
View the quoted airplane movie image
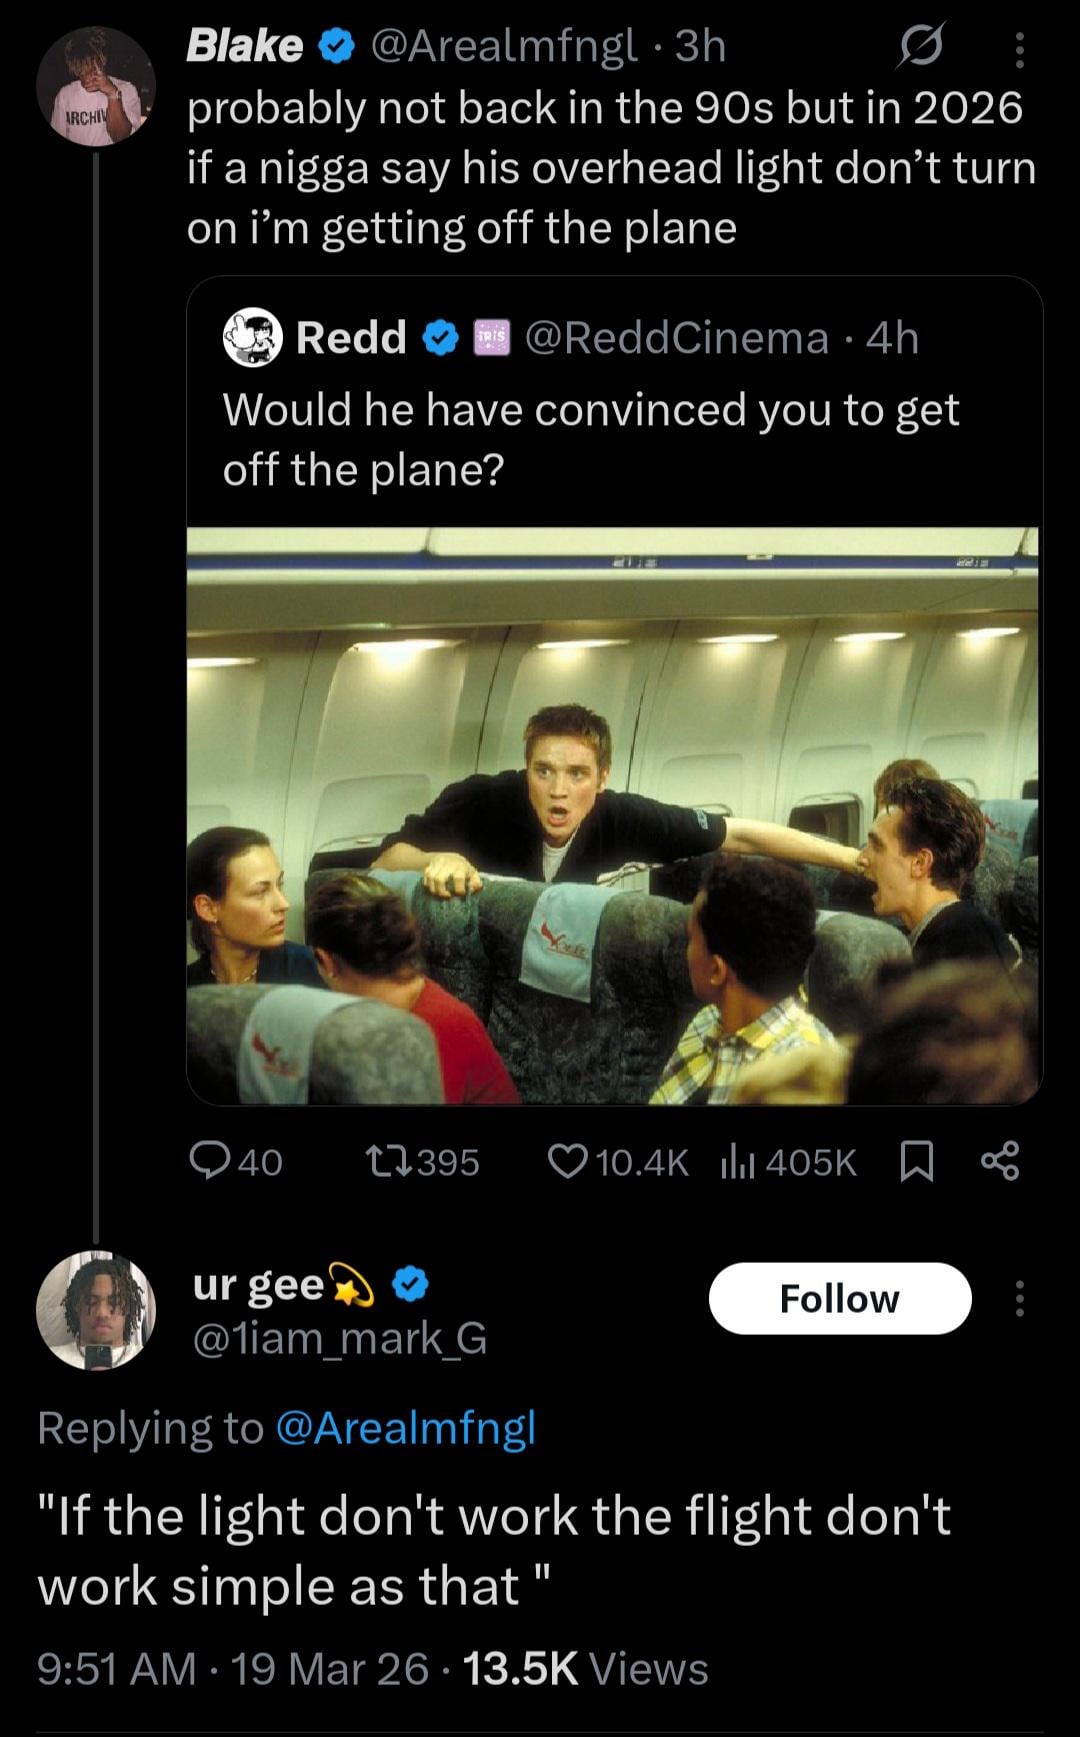pos(614,815)
